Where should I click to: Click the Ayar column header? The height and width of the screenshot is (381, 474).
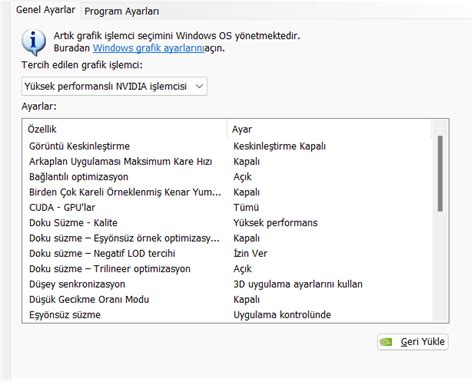click(329, 129)
